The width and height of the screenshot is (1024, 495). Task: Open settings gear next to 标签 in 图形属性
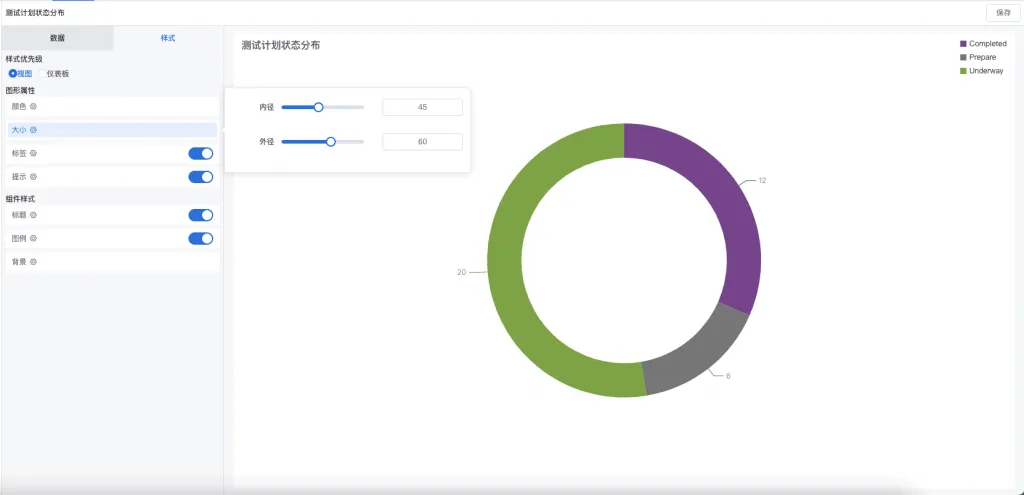33,153
